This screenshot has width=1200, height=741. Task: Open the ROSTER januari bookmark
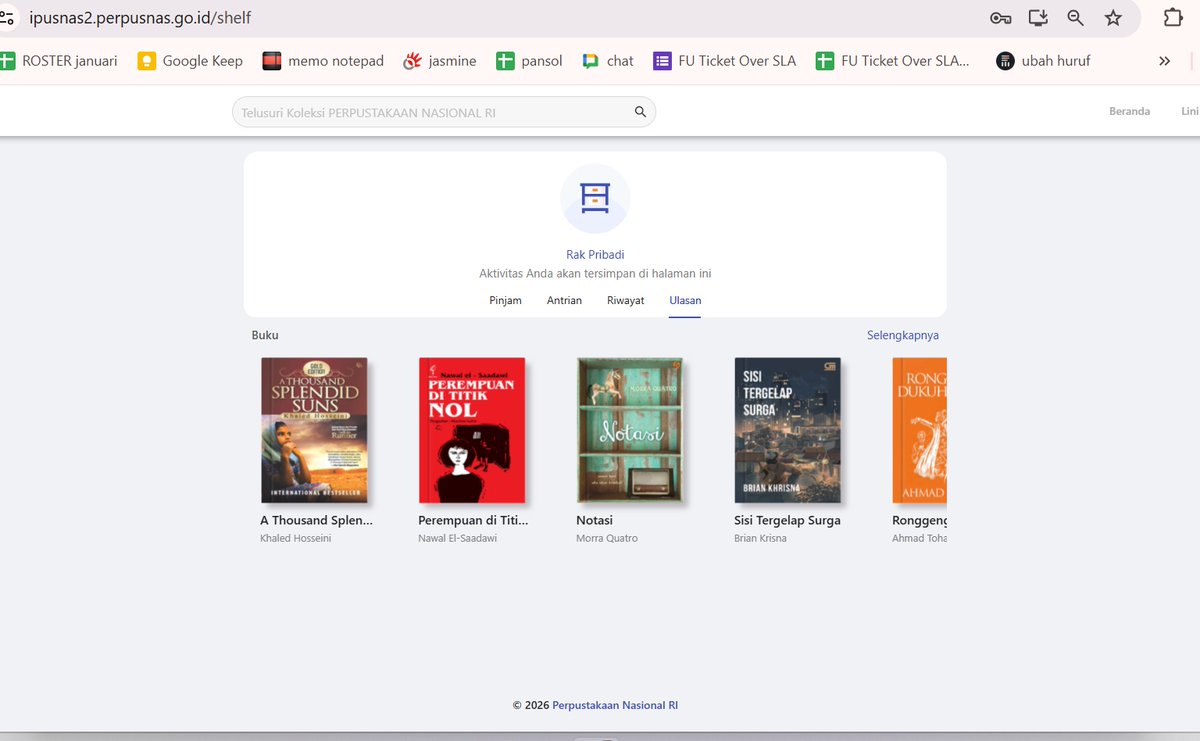[59, 61]
